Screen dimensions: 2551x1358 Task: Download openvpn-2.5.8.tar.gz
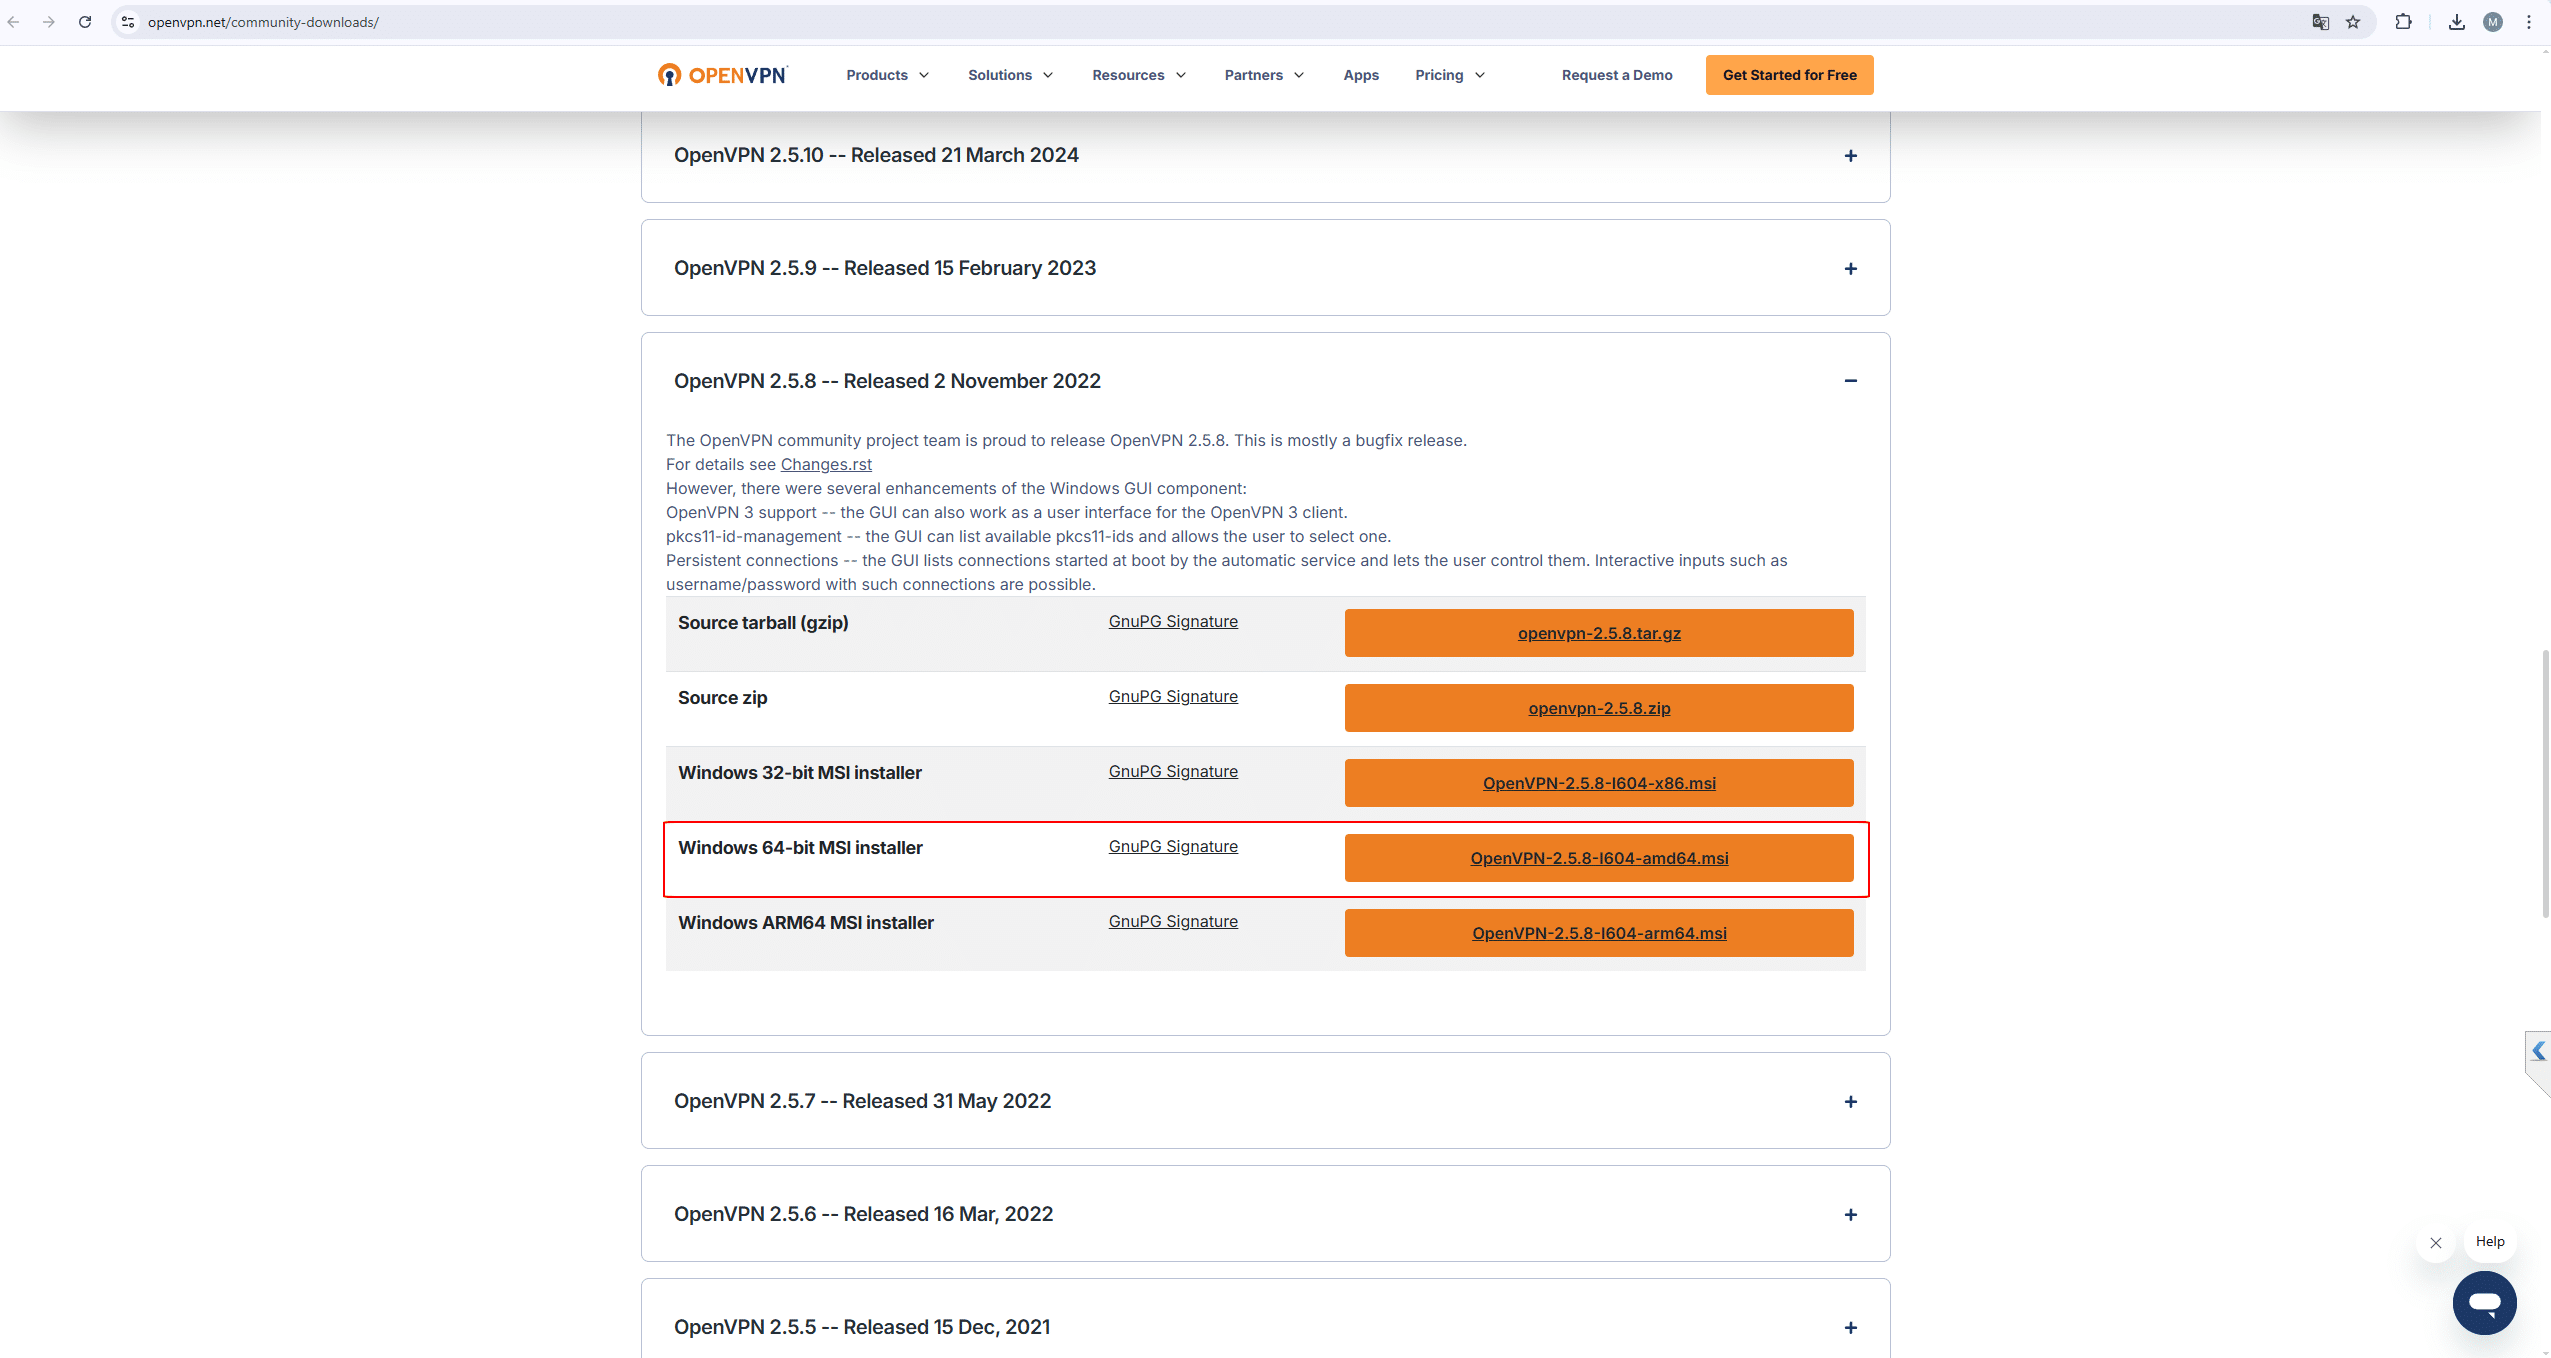pos(1599,633)
